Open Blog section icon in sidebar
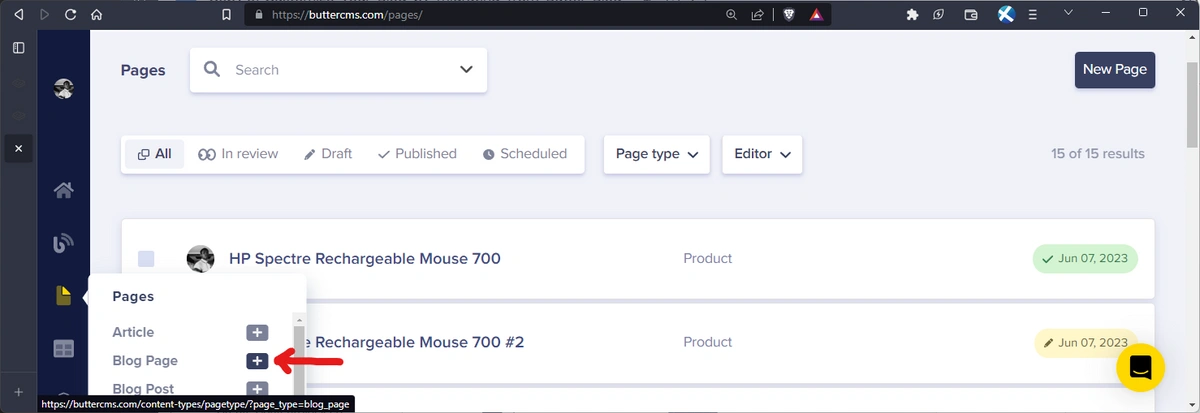Viewport: 1200px width, 413px height. (64, 243)
